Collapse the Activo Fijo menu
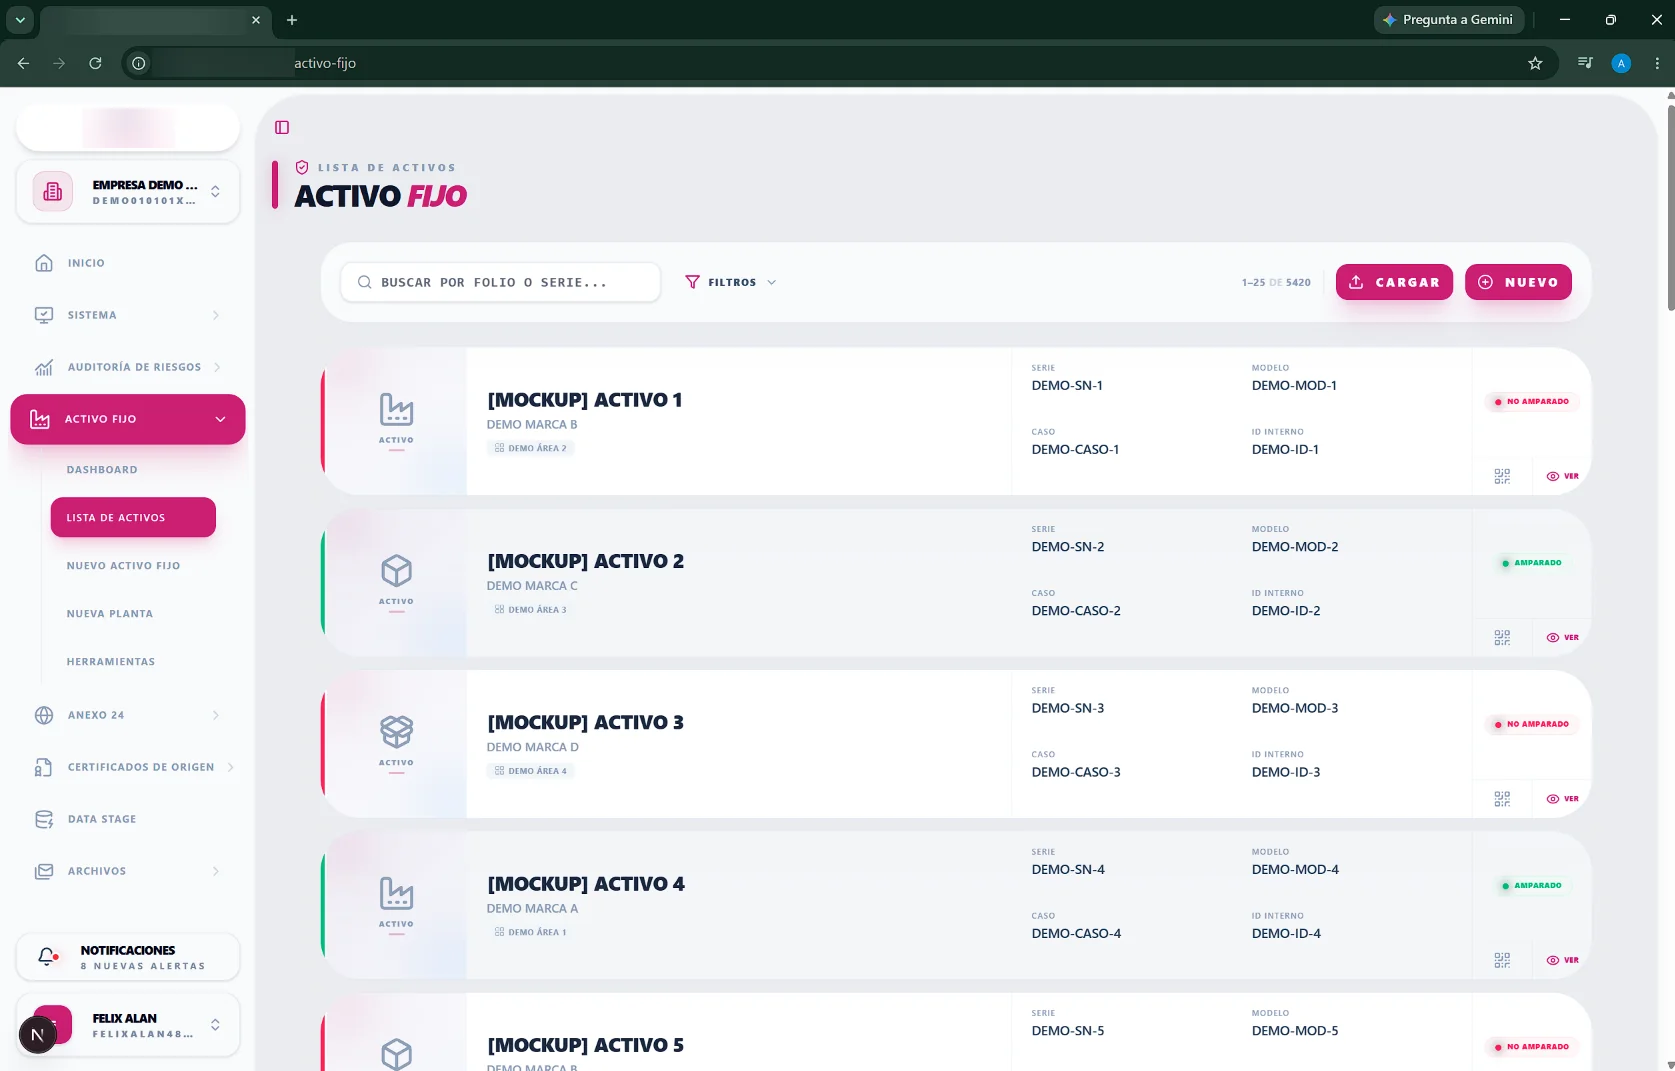The height and width of the screenshot is (1071, 1675). pyautogui.click(x=128, y=419)
